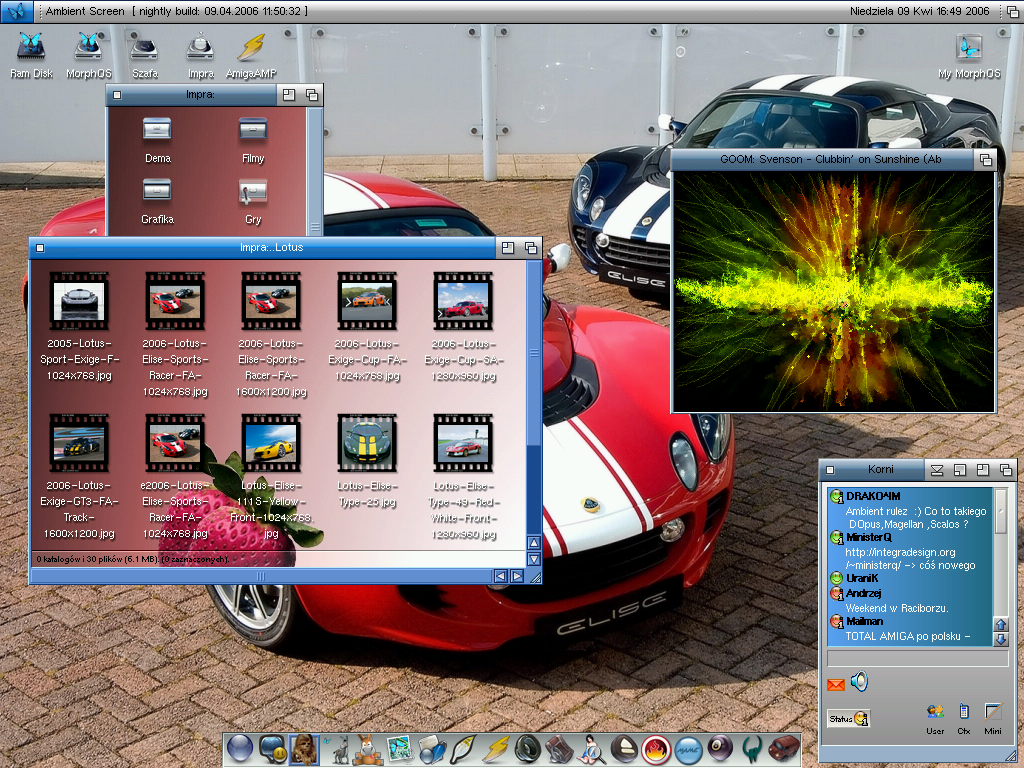Click the orange envelope icon in Korni
Image resolution: width=1024 pixels, height=768 pixels.
[x=836, y=684]
